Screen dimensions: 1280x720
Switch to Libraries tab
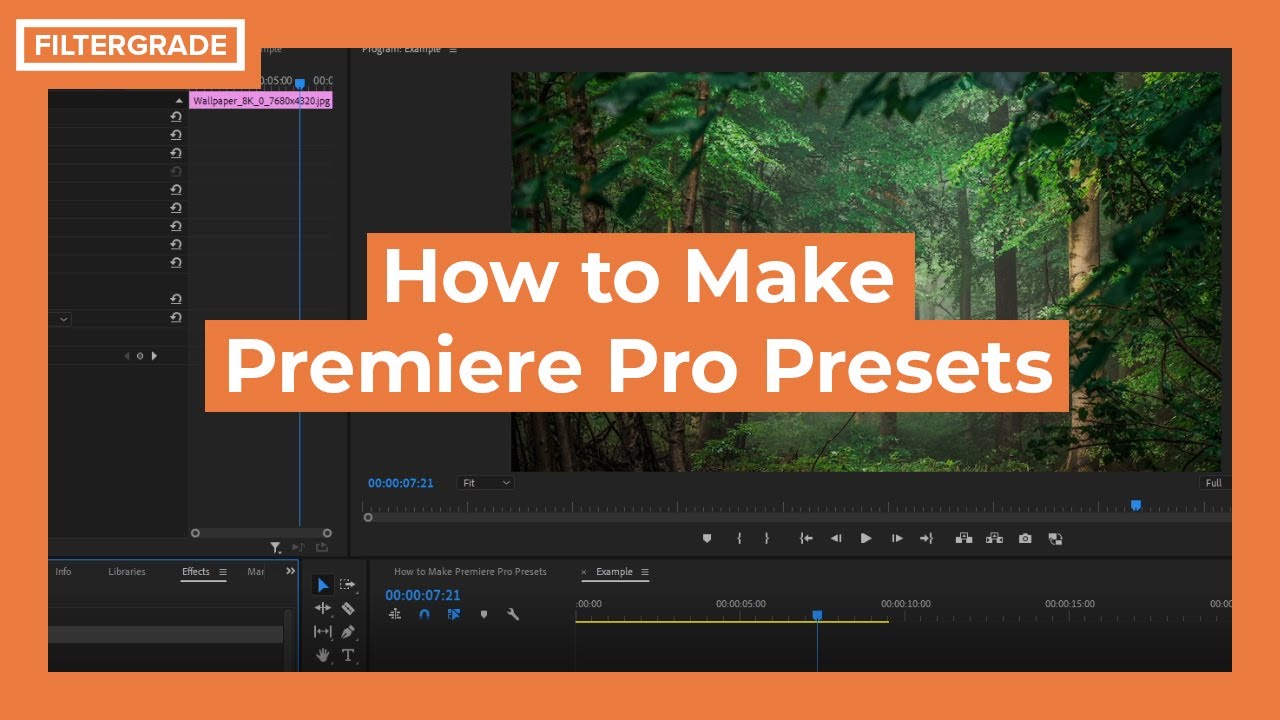(127, 572)
